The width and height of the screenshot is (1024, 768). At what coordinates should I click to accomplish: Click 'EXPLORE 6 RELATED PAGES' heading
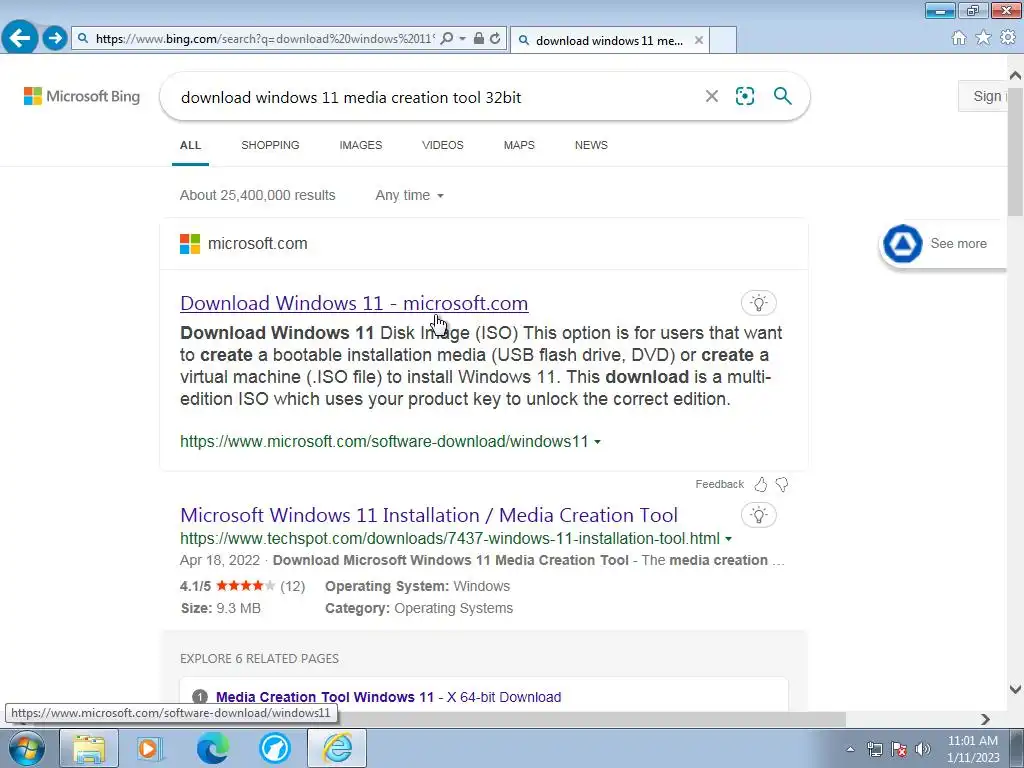pos(259,658)
